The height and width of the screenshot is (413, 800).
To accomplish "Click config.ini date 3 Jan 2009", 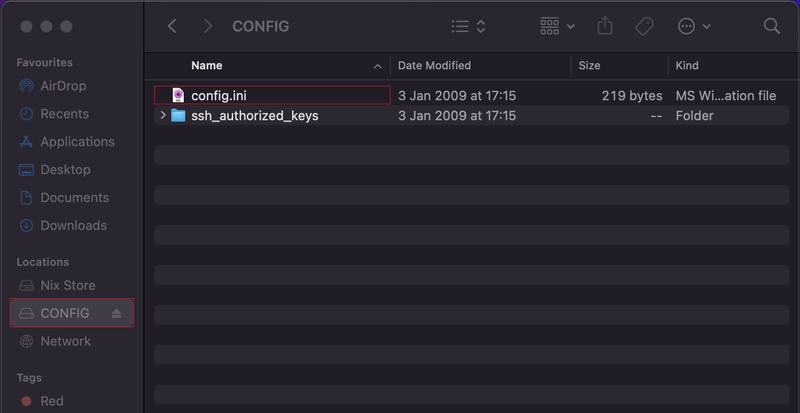I will pyautogui.click(x=457, y=96).
